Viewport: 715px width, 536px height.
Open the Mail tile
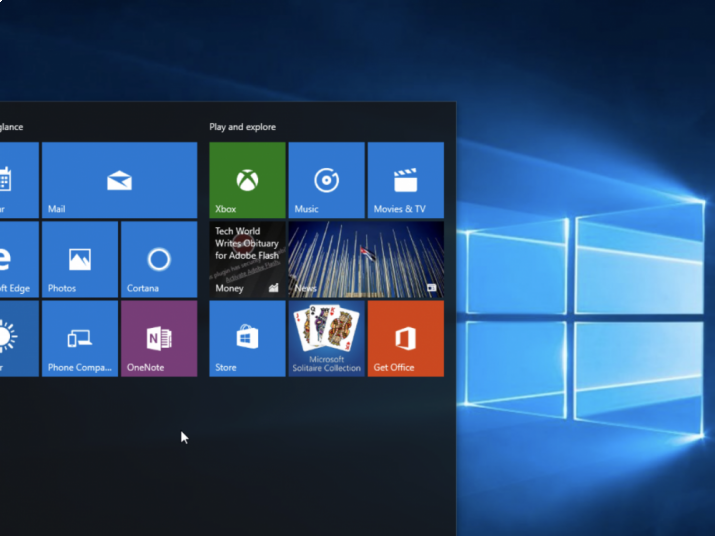(x=119, y=180)
